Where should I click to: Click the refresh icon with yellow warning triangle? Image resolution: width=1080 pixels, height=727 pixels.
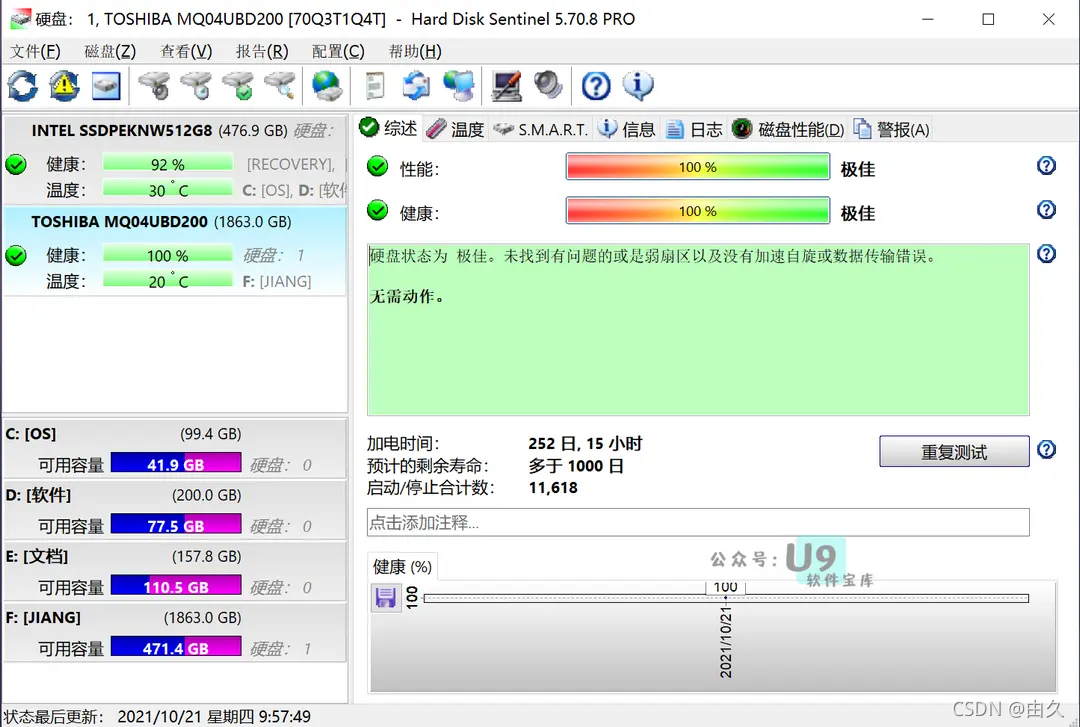[64, 86]
